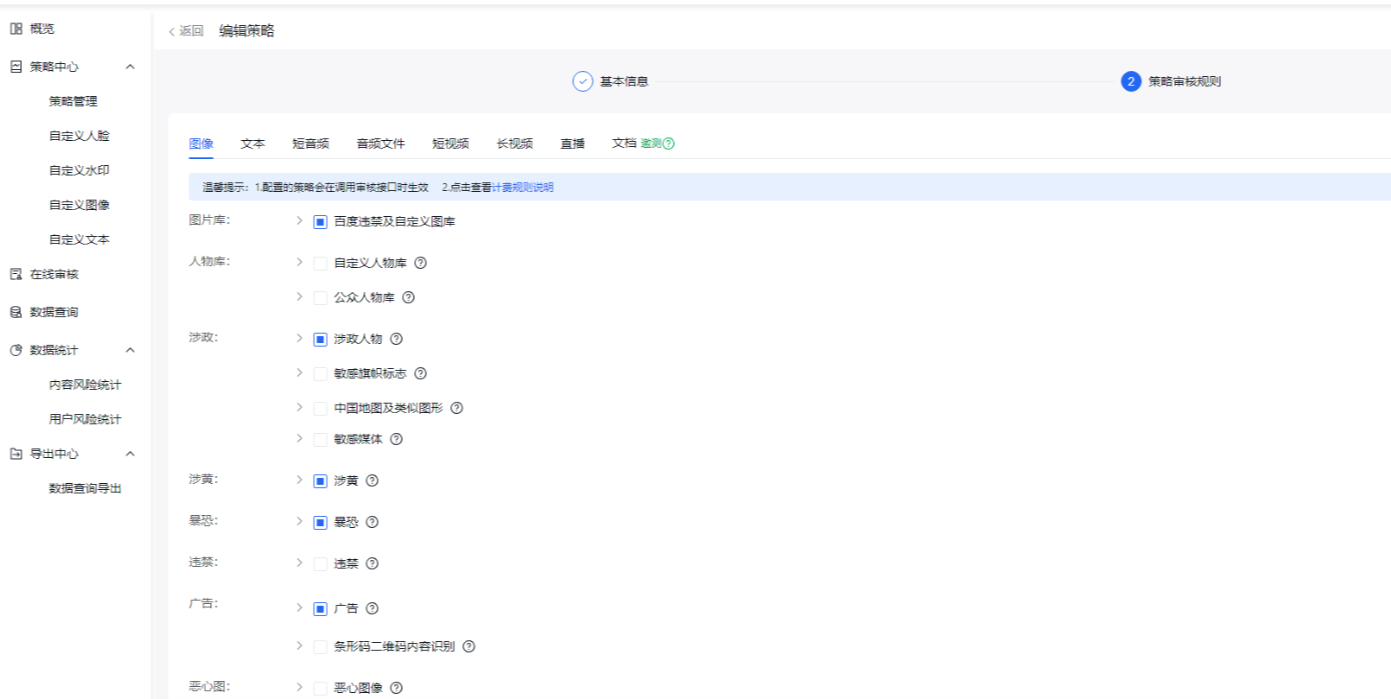Switch to the 短视频 tab
The height and width of the screenshot is (699, 1391).
[x=451, y=144]
